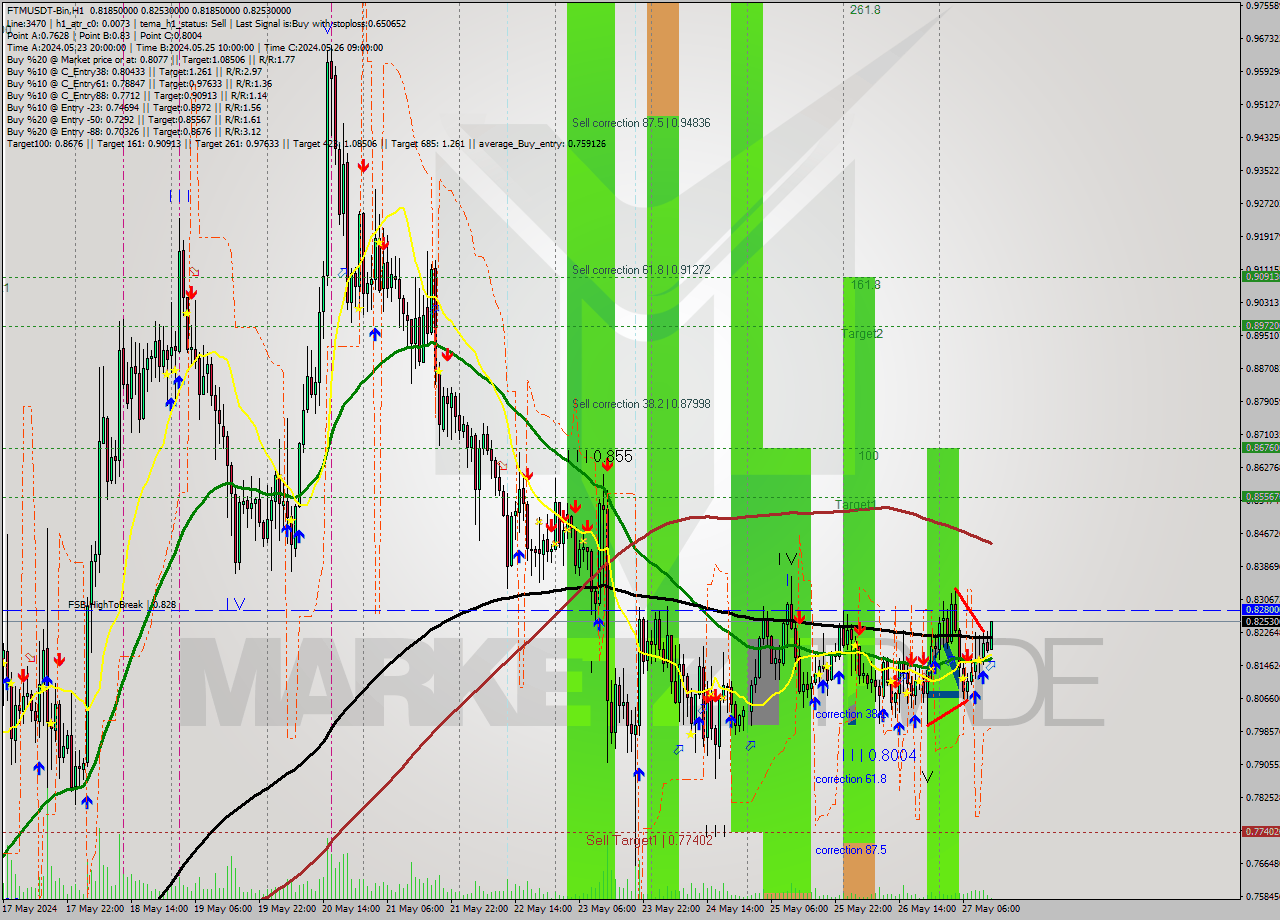
Task: Click the 'Target100: 0.8676' targets line
Action: 306,143
